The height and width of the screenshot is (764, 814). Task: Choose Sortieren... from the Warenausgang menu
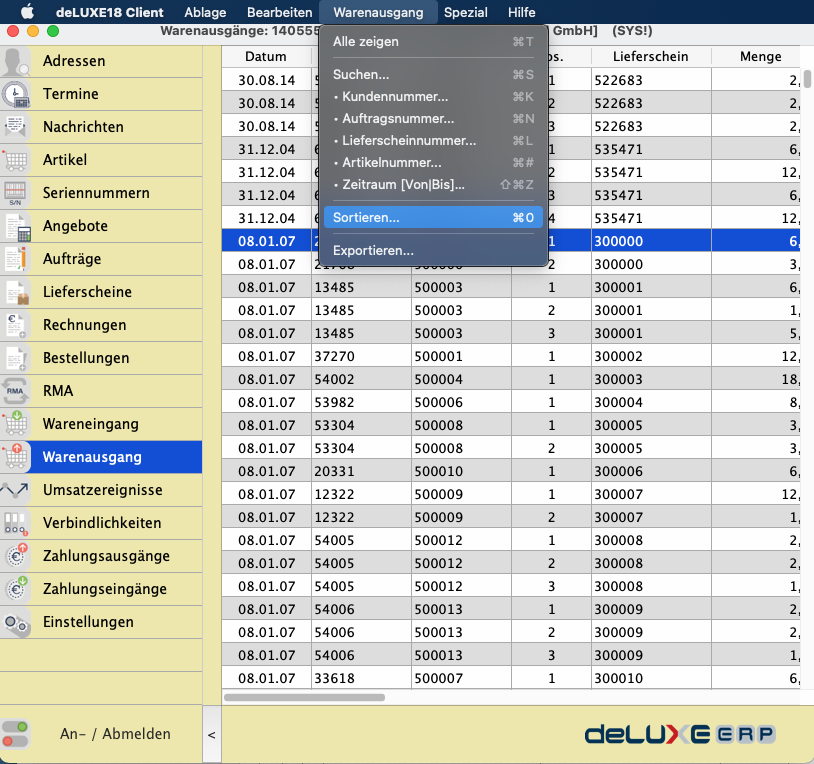pos(366,217)
